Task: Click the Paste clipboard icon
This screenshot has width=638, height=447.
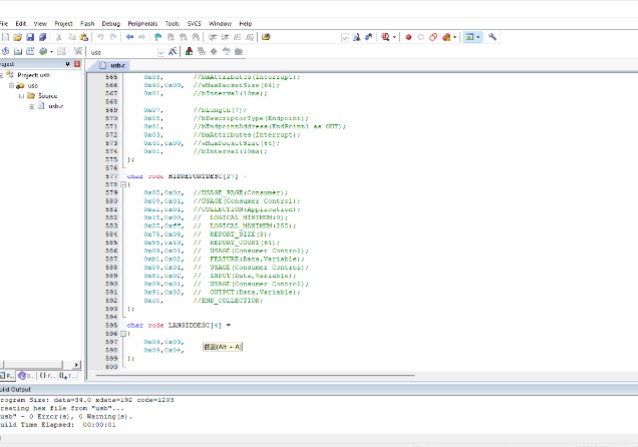Action: (84, 37)
